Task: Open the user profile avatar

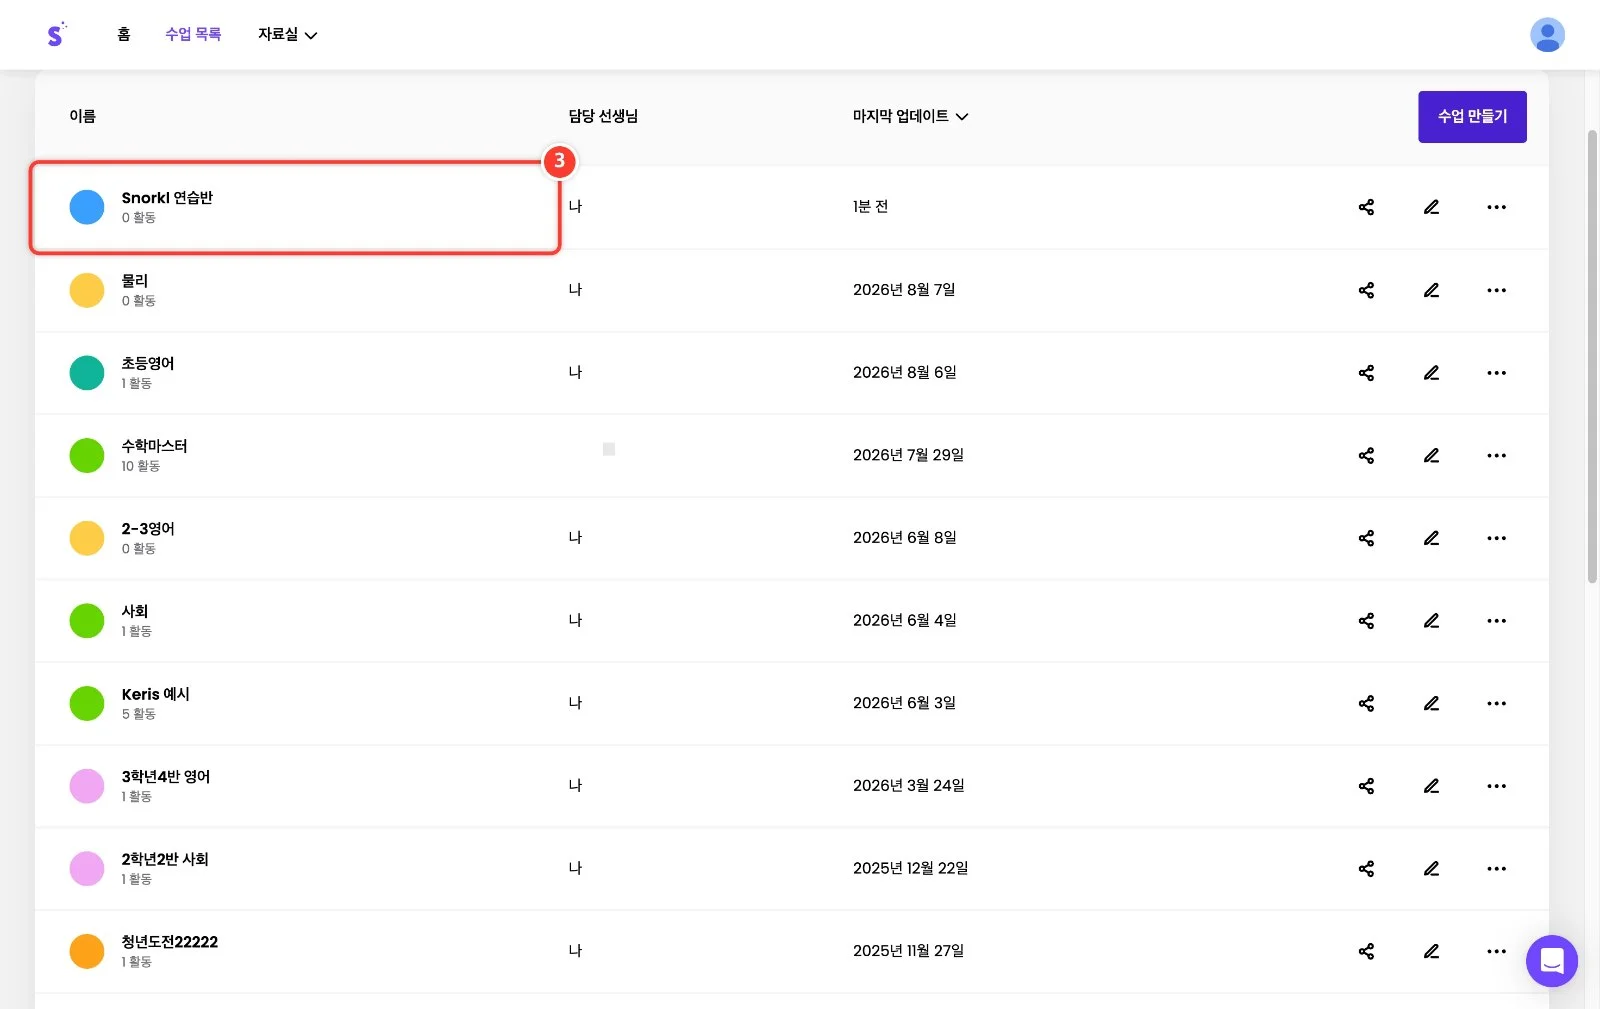Action: [x=1547, y=35]
